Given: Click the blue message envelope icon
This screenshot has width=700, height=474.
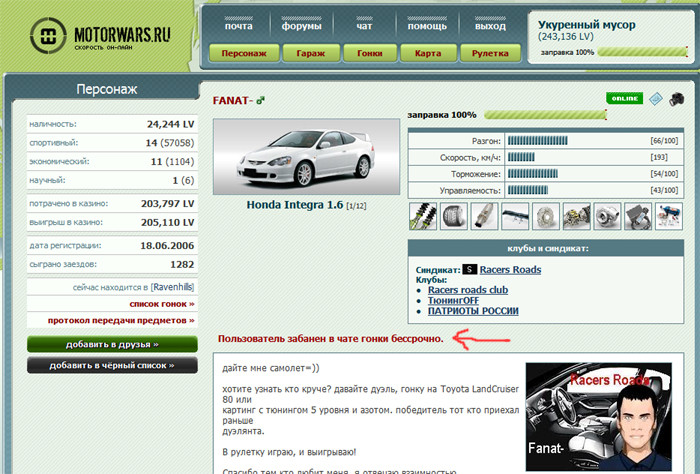Looking at the screenshot, I should coord(655,99).
